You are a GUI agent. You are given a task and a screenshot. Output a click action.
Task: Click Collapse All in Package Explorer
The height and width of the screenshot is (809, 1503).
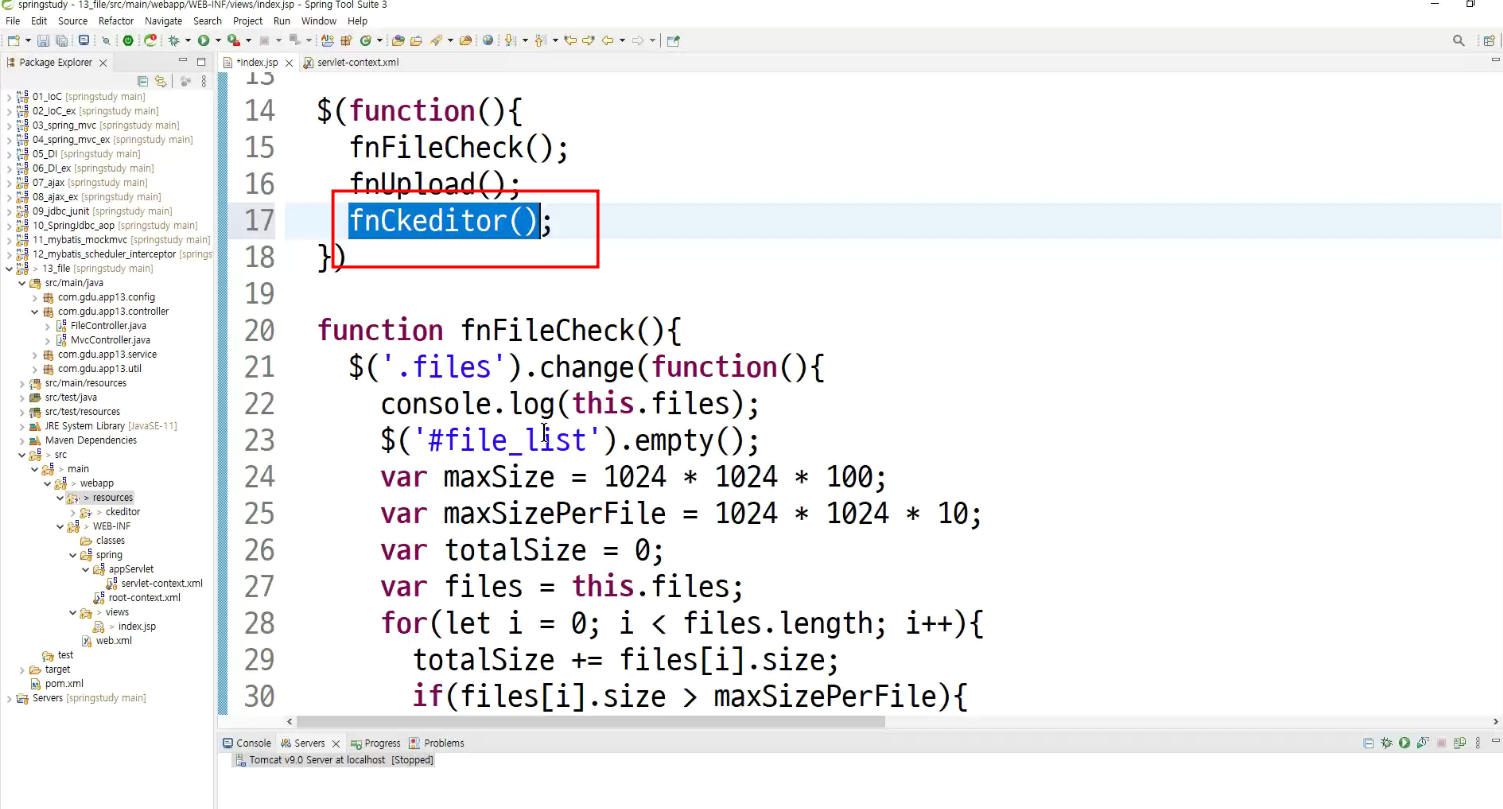(143, 81)
